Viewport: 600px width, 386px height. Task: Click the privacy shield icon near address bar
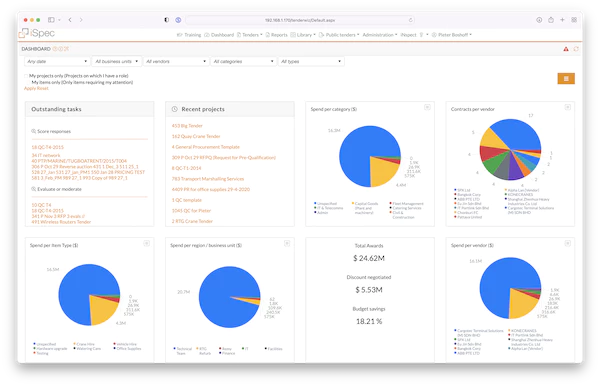click(x=166, y=20)
